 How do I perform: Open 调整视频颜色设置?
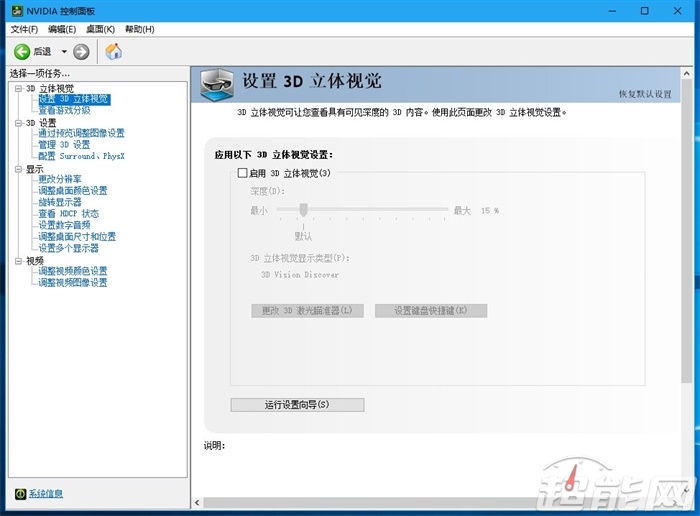[x=73, y=271]
